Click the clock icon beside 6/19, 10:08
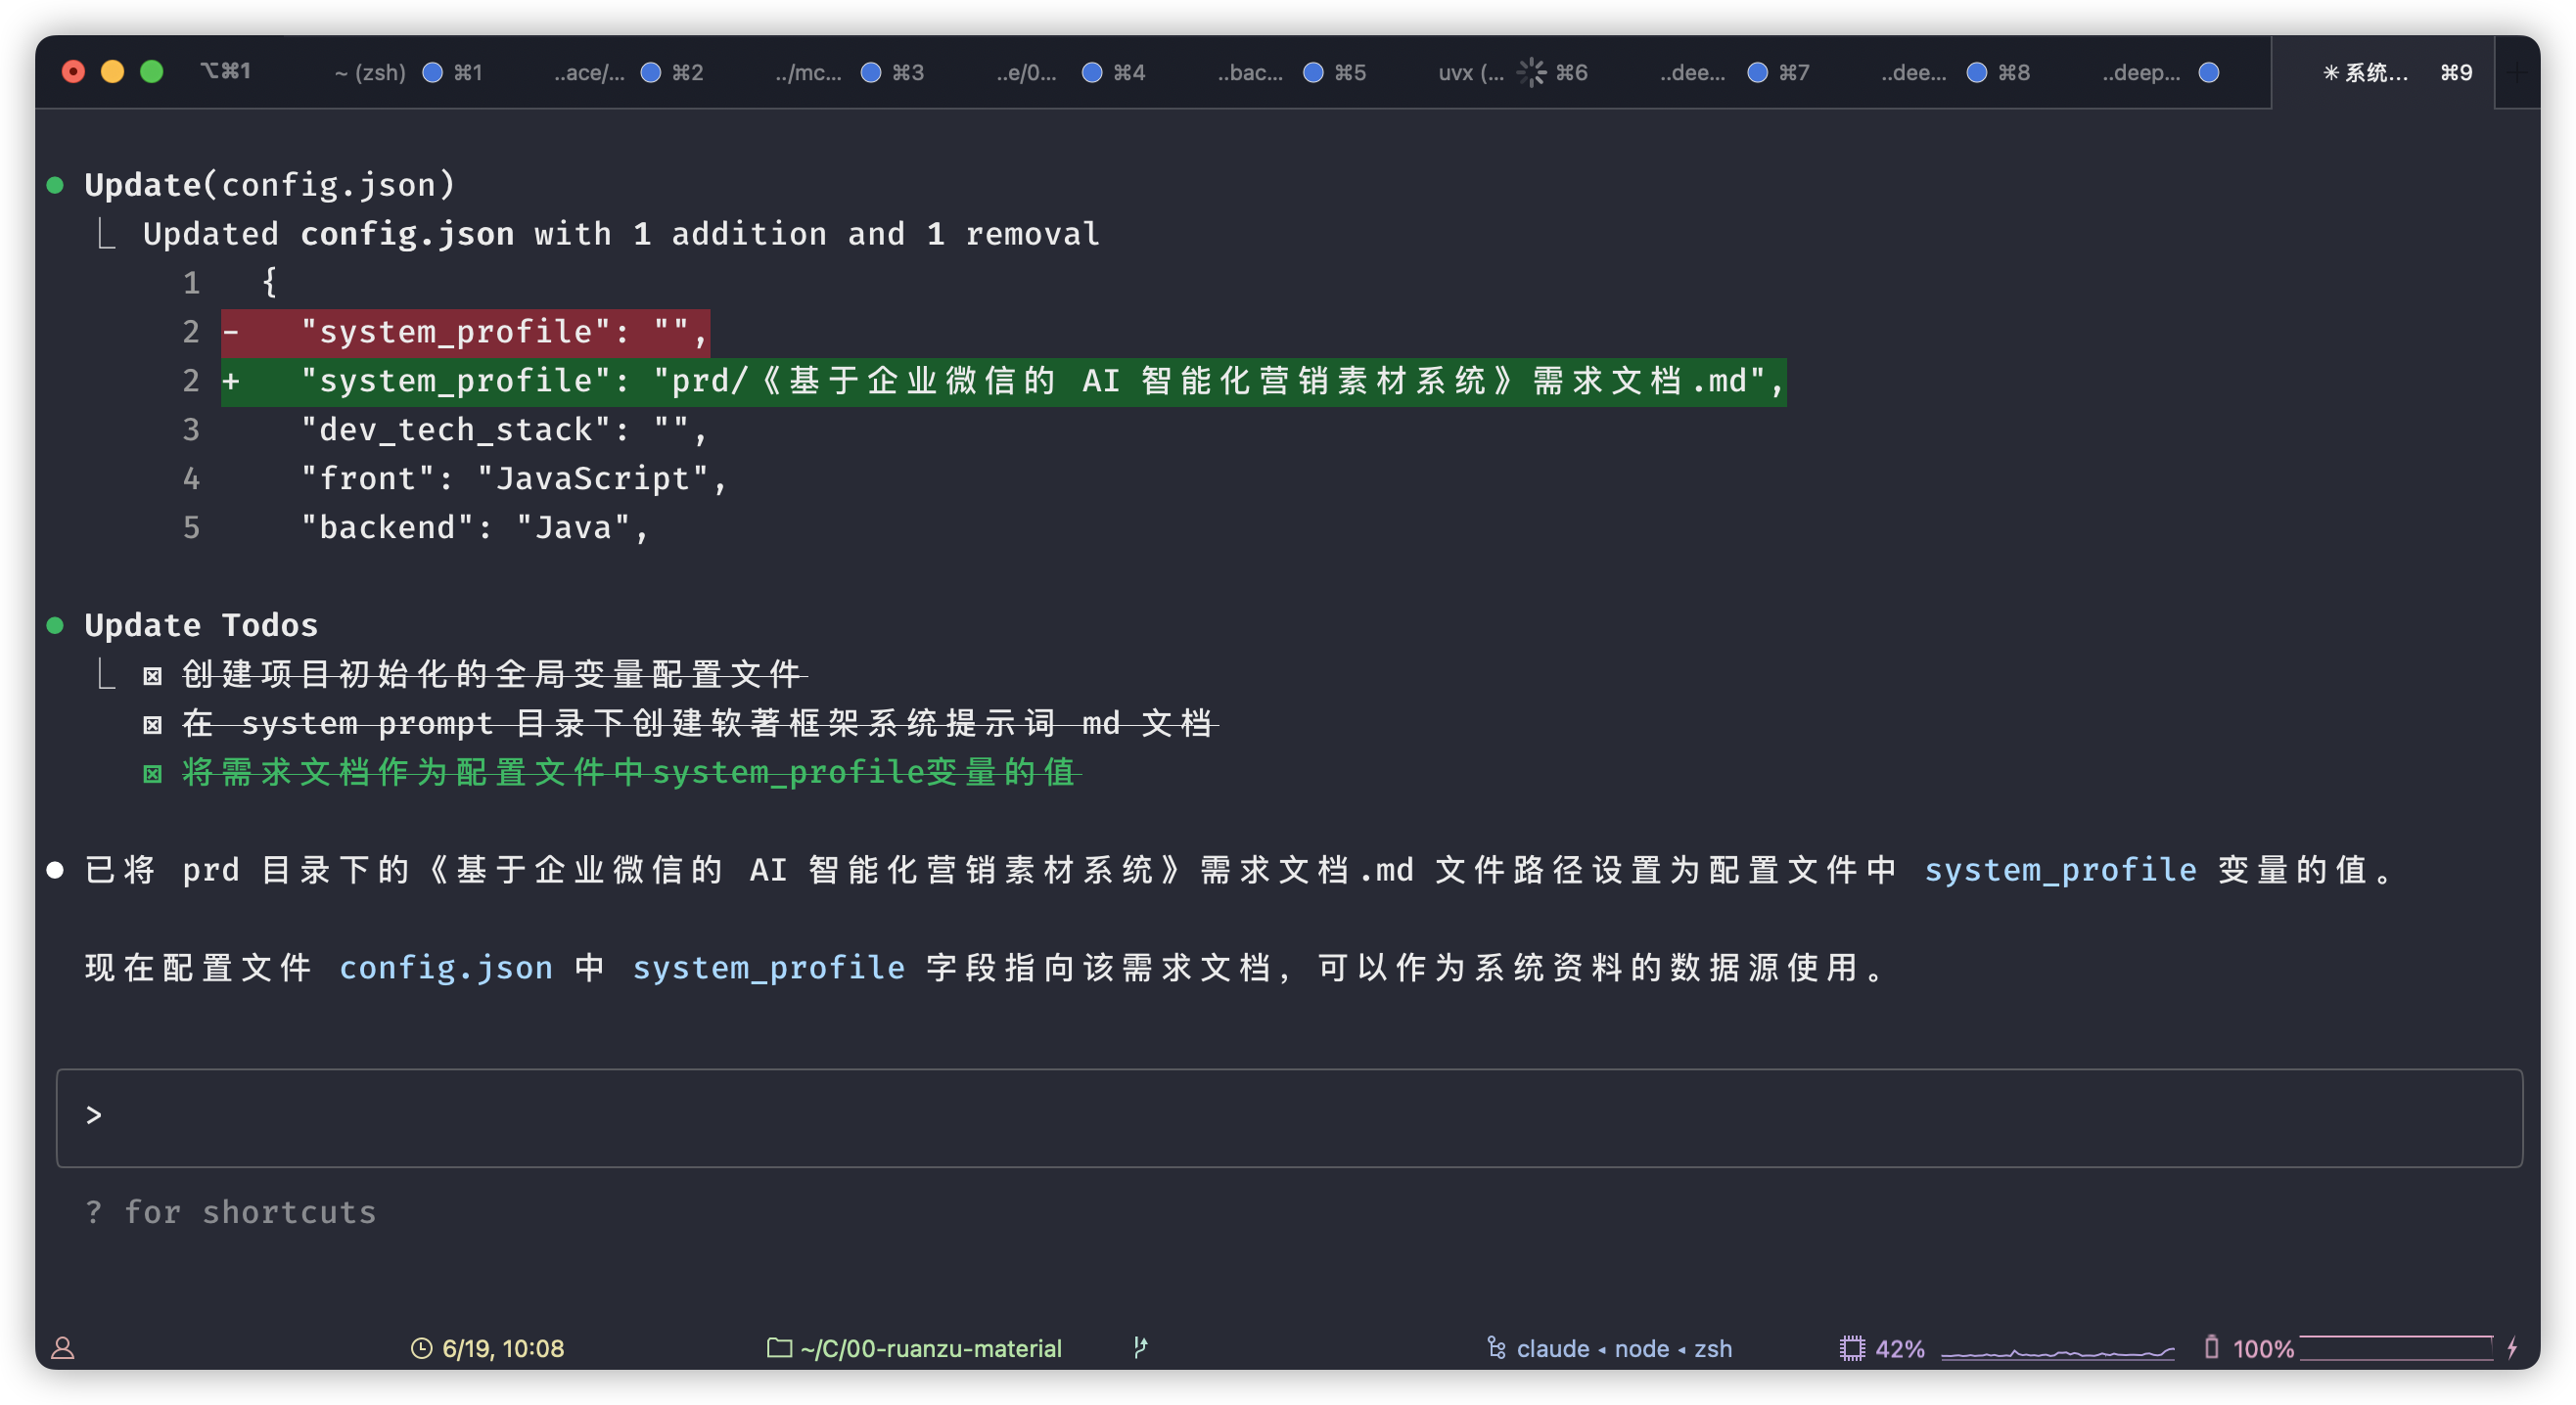Image resolution: width=2576 pixels, height=1405 pixels. tap(421, 1348)
